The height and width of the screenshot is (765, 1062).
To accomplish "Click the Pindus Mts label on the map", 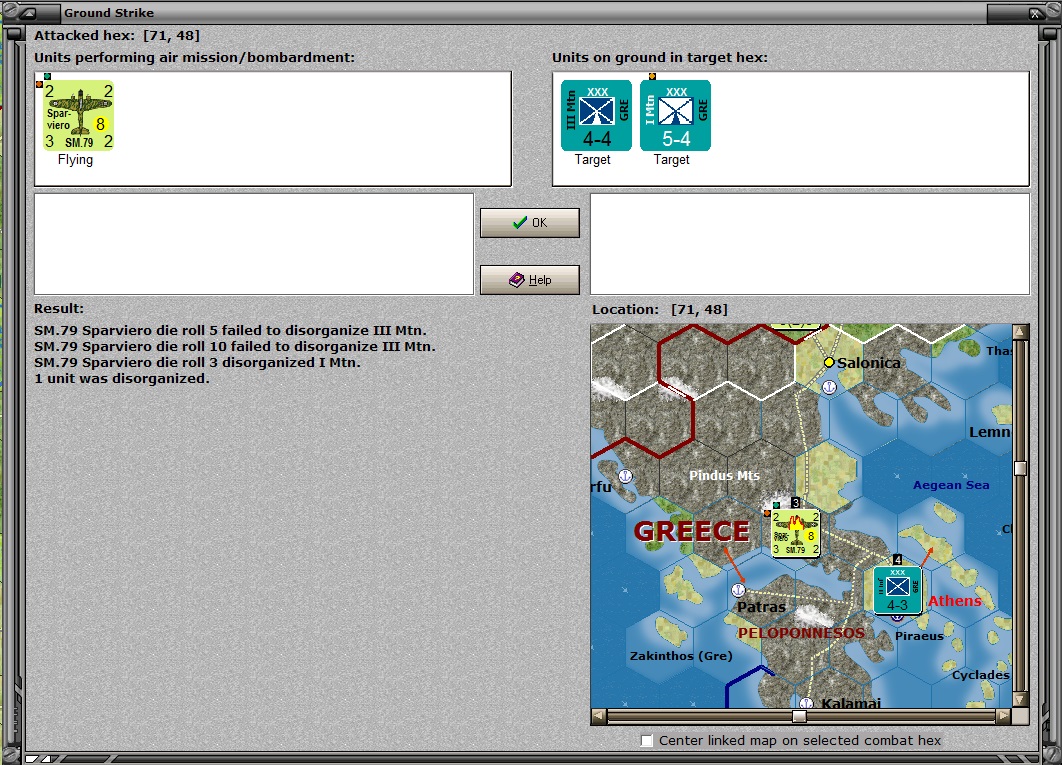I will tap(724, 476).
